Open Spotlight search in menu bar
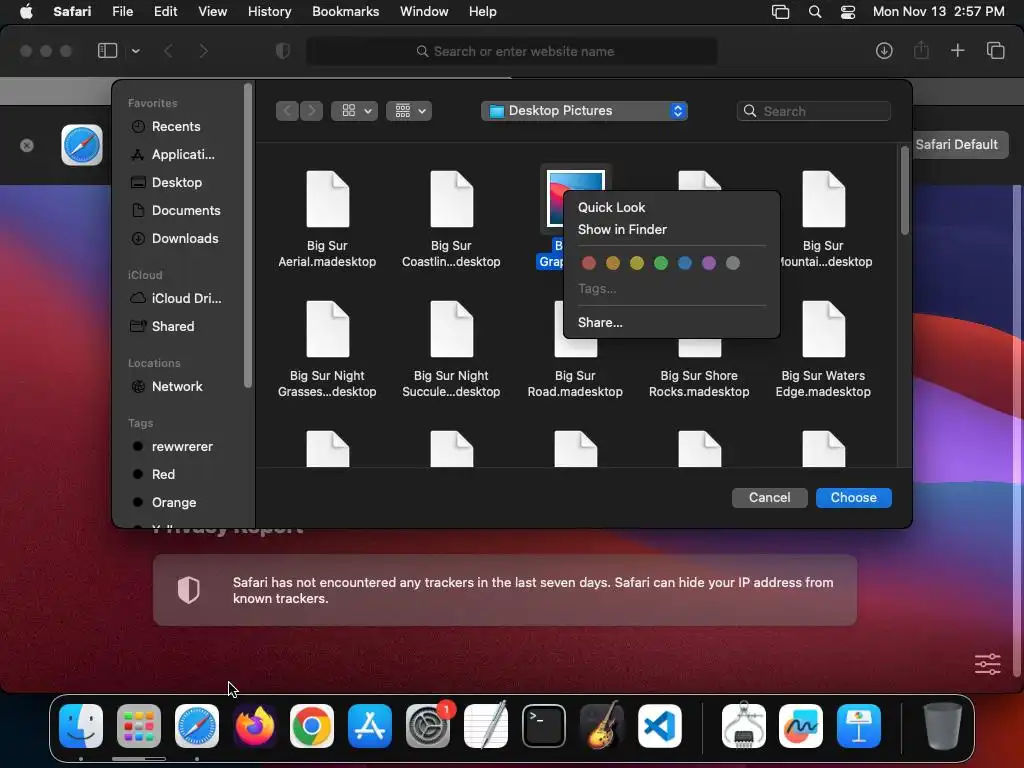This screenshot has width=1024, height=768. pos(815,12)
